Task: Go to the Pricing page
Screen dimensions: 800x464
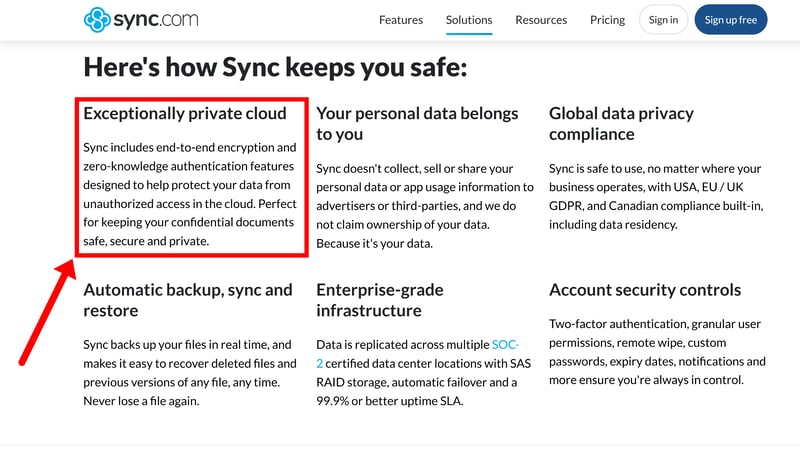Action: pyautogui.click(x=607, y=20)
